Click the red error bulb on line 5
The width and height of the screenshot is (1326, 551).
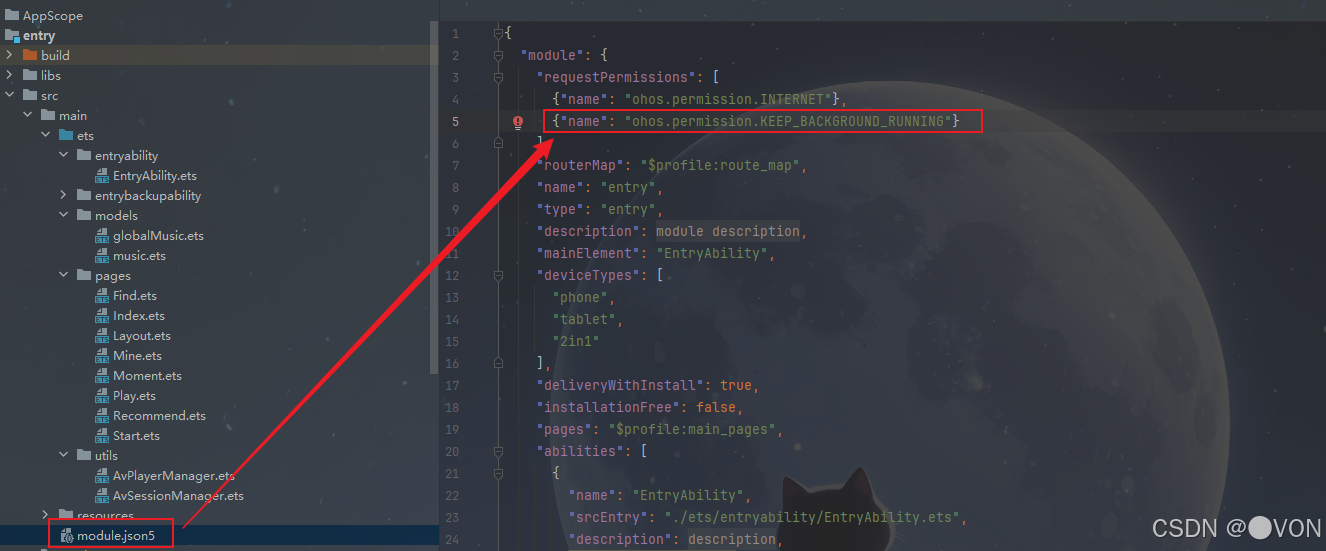(x=518, y=122)
